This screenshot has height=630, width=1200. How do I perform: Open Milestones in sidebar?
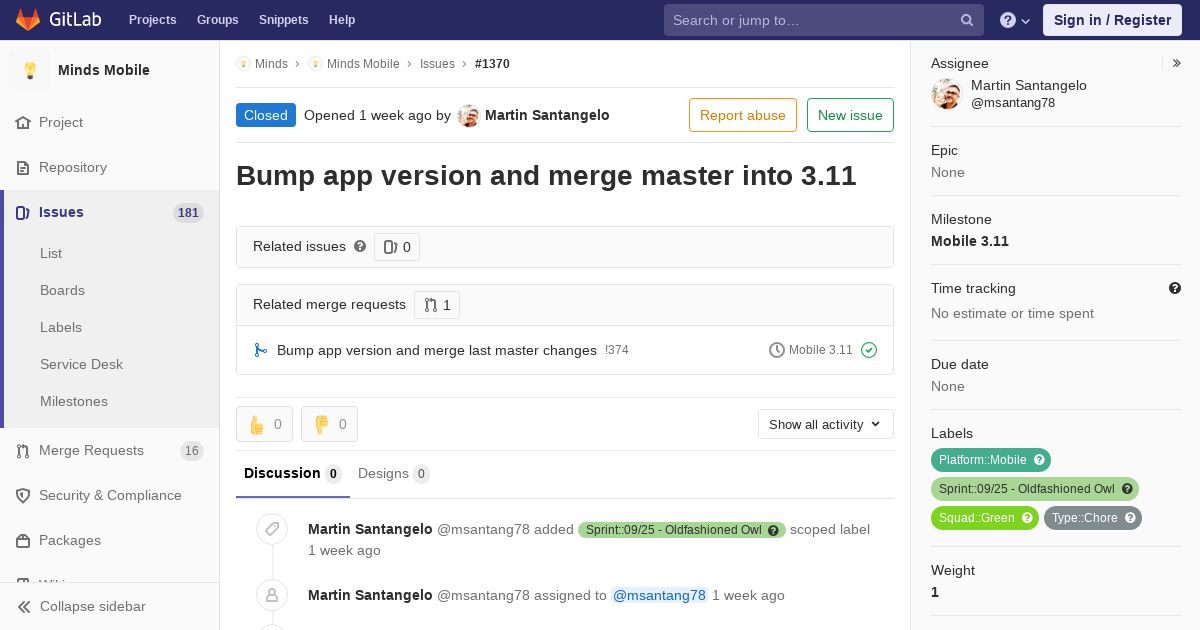(x=74, y=401)
